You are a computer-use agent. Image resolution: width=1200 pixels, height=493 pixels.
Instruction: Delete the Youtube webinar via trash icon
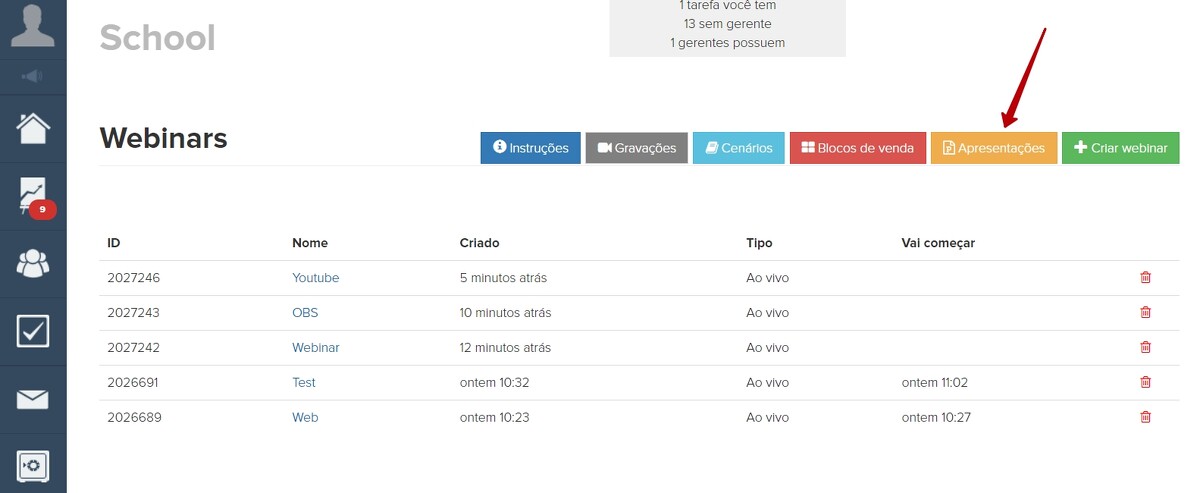tap(1145, 278)
